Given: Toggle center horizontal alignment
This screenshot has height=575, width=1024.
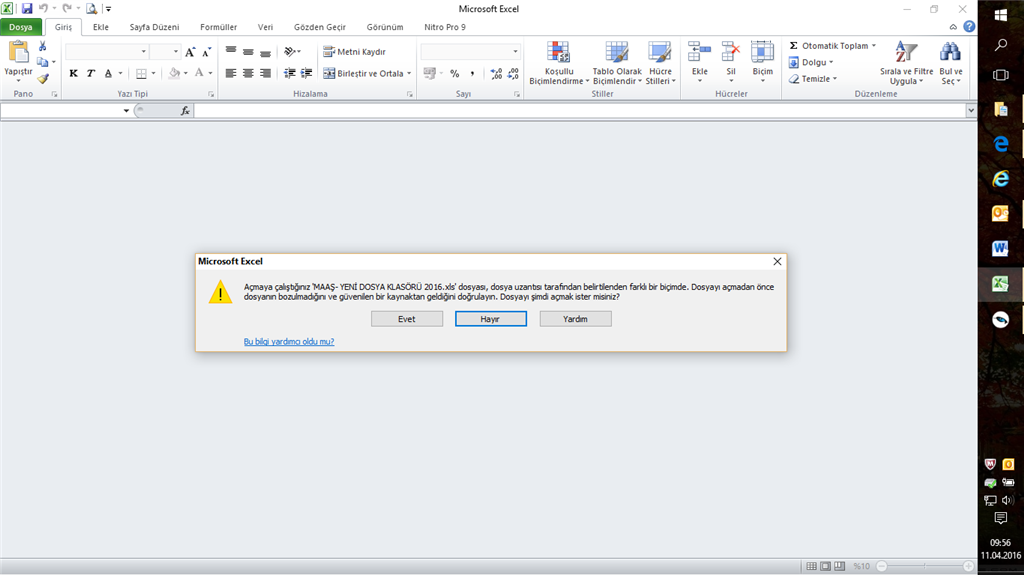Looking at the screenshot, I should point(248,73).
